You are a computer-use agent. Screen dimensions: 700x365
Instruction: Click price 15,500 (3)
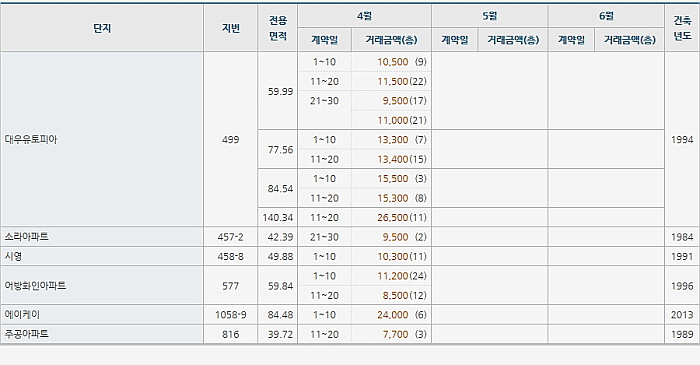click(x=402, y=178)
